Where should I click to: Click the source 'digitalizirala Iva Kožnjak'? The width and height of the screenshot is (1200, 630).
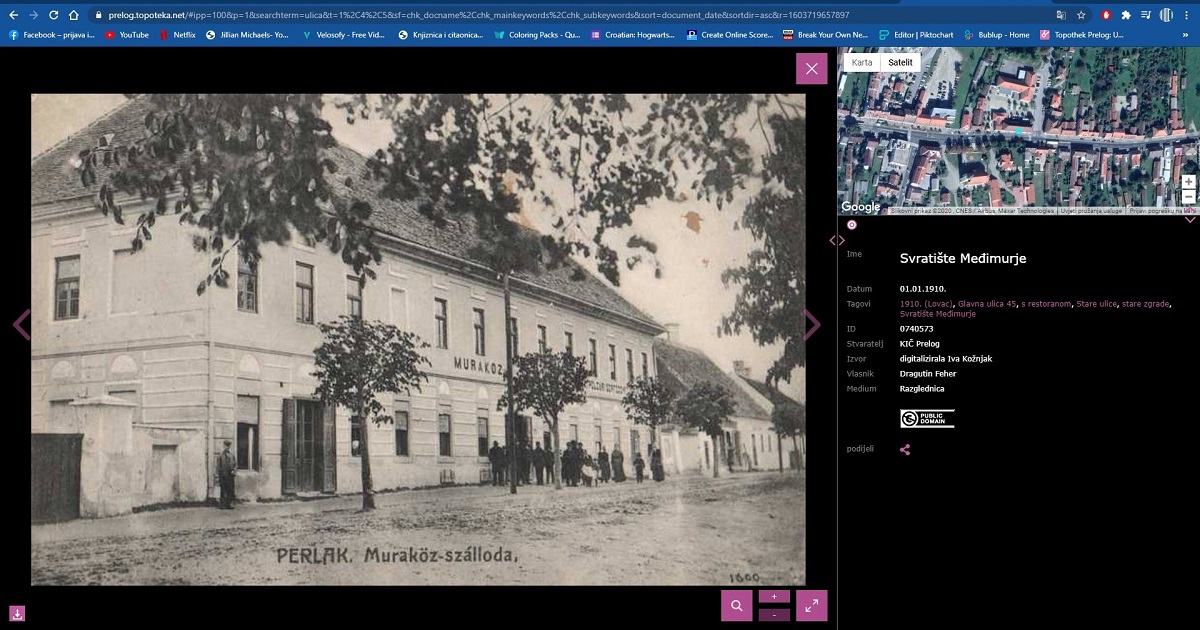point(946,359)
